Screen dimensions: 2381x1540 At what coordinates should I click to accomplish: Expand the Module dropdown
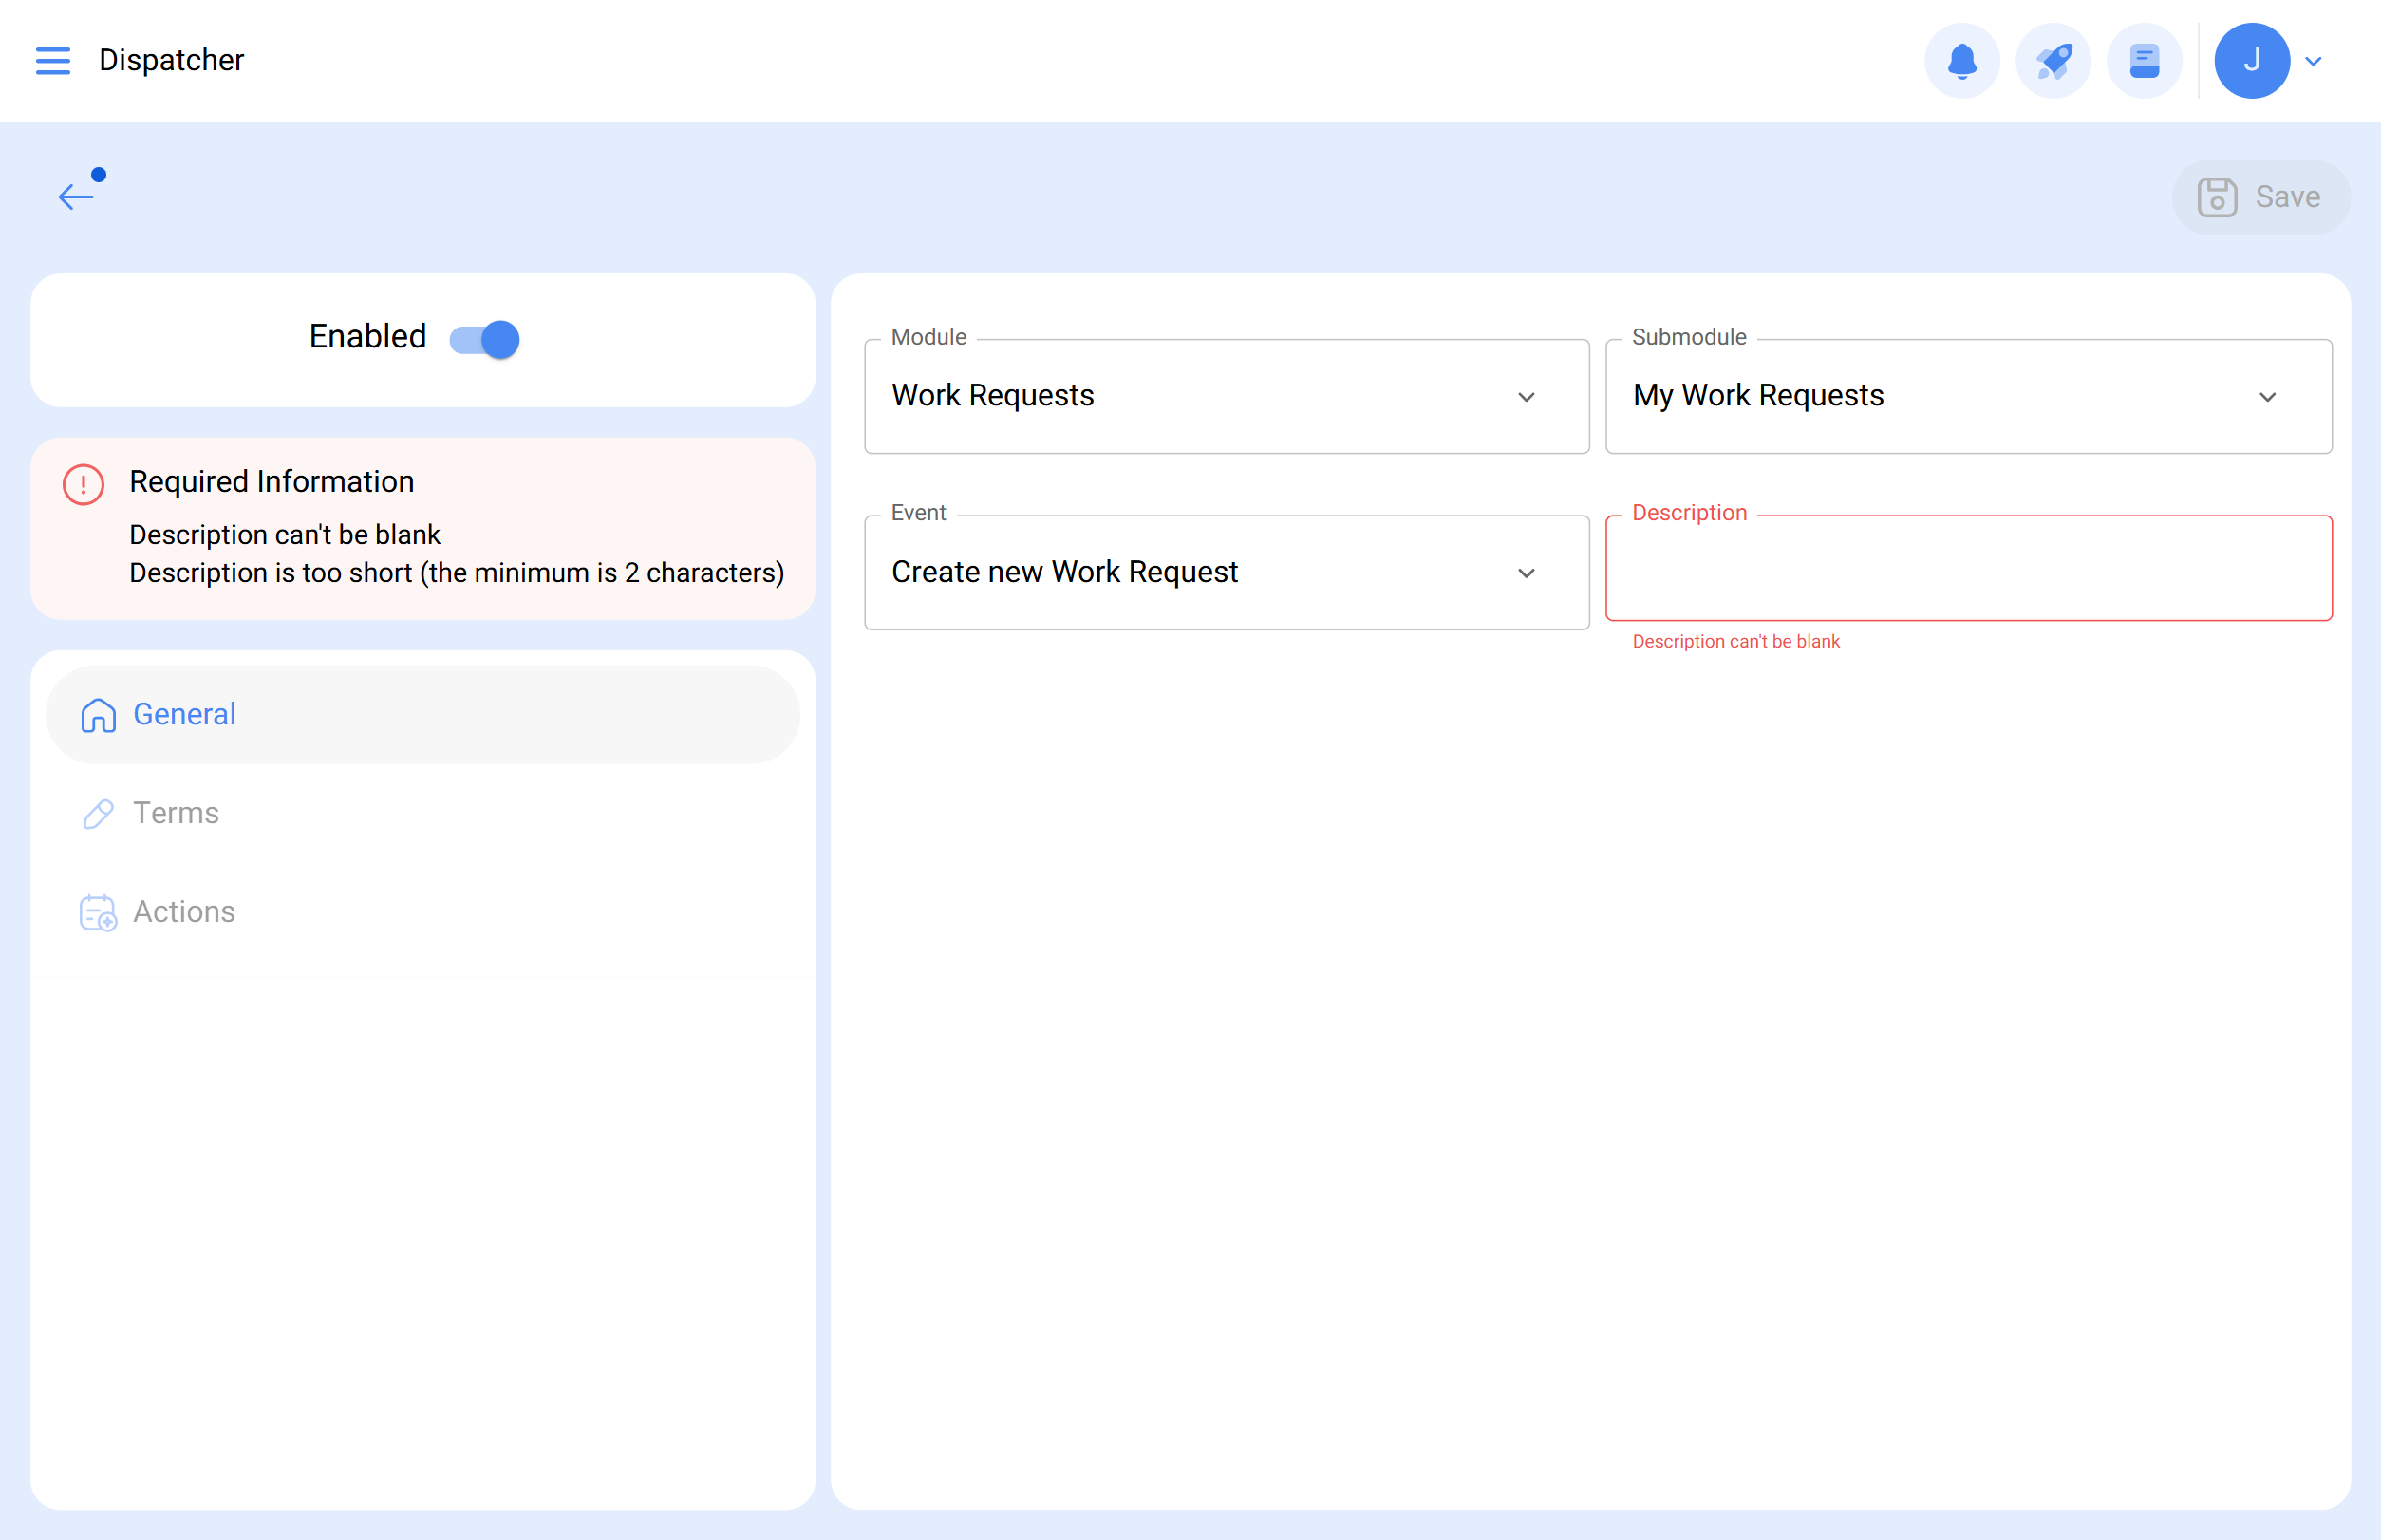[1226, 396]
